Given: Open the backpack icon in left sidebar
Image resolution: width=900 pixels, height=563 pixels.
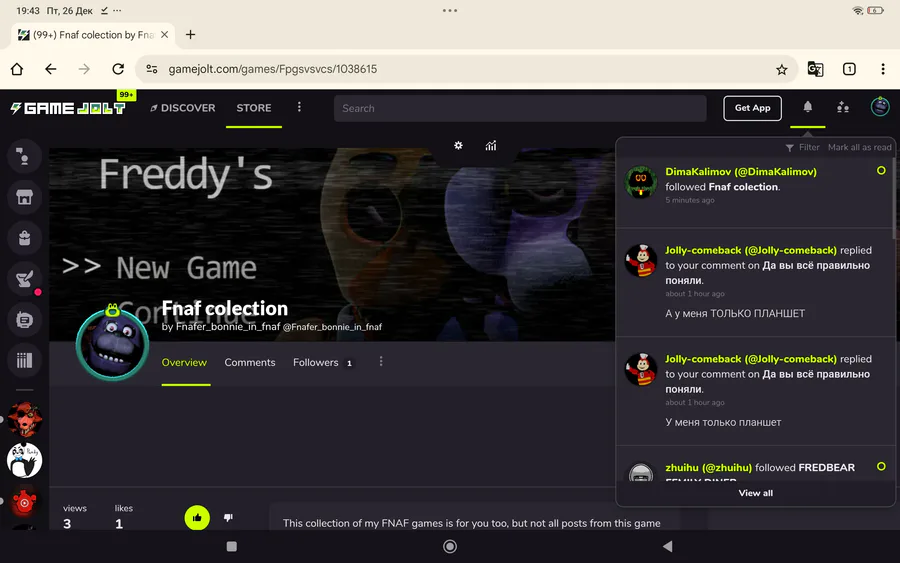Looking at the screenshot, I should point(24,238).
